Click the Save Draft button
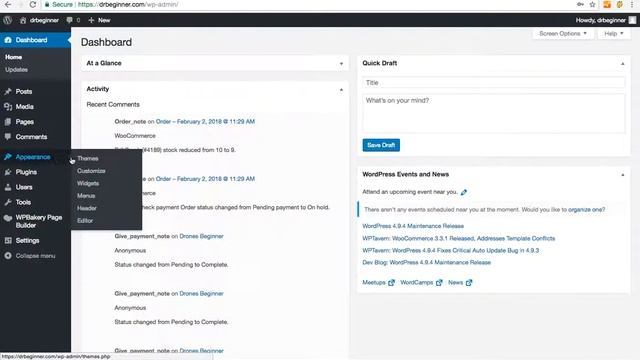Screen dimensions: 640x360 click(x=381, y=145)
